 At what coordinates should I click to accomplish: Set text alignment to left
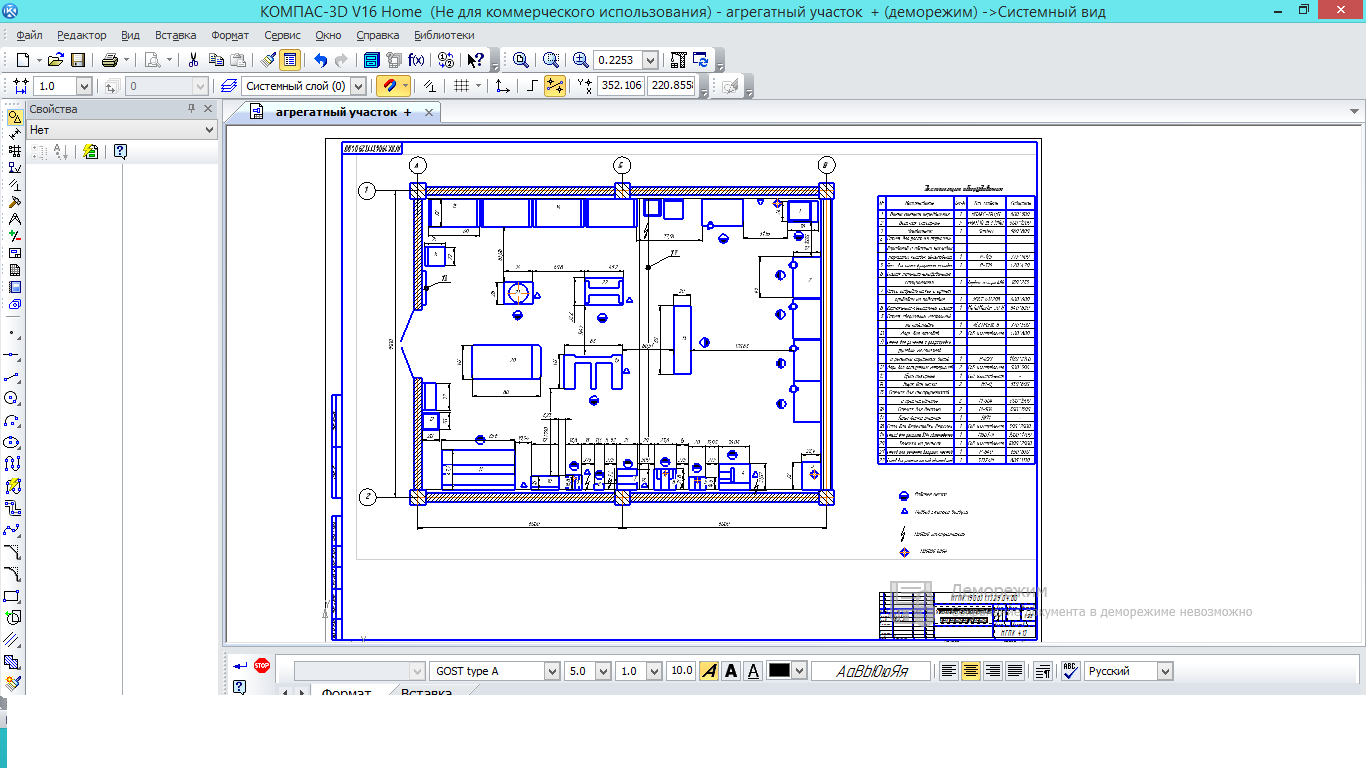pyautogui.click(x=948, y=670)
